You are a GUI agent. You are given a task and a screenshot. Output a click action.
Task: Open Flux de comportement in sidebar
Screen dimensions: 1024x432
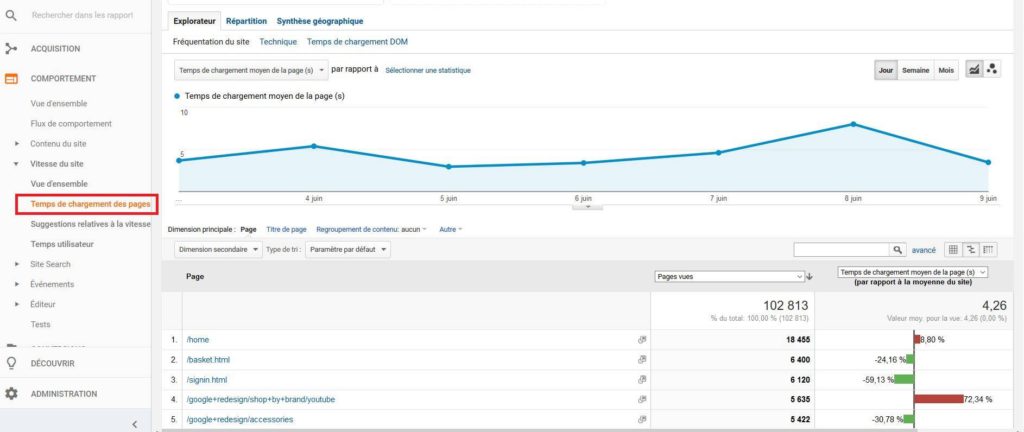[71, 123]
